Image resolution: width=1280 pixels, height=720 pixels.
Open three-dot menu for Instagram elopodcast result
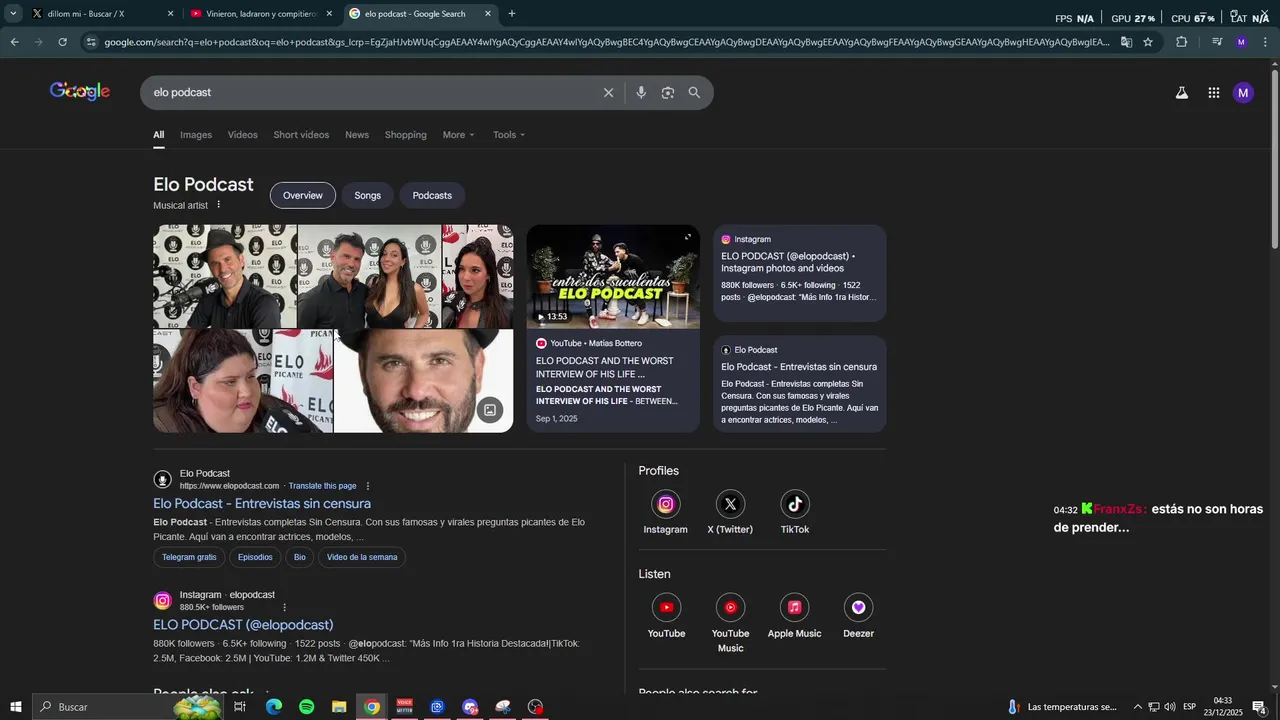click(284, 607)
